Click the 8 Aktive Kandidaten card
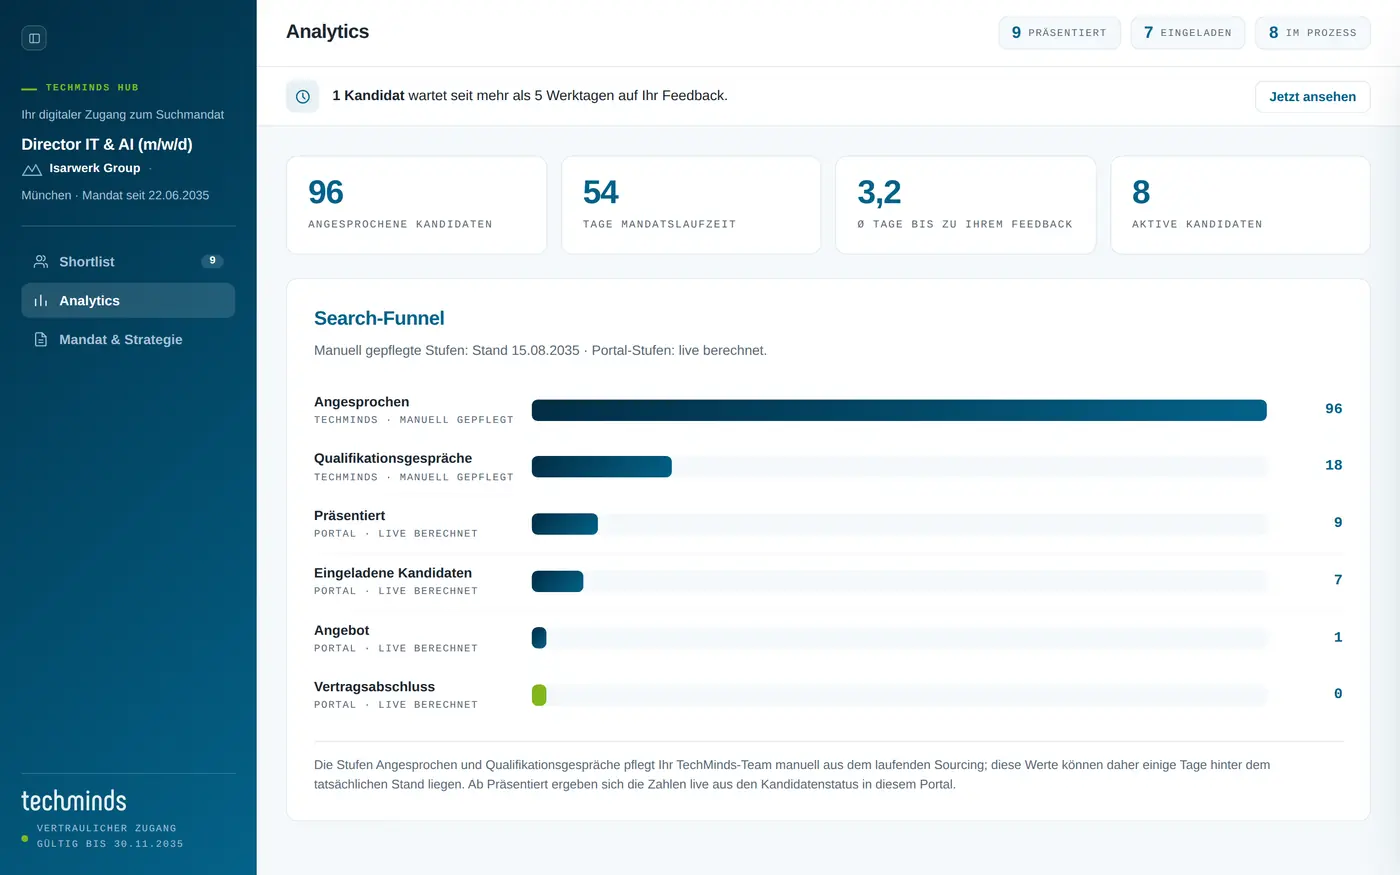The image size is (1400, 875). coord(1240,205)
